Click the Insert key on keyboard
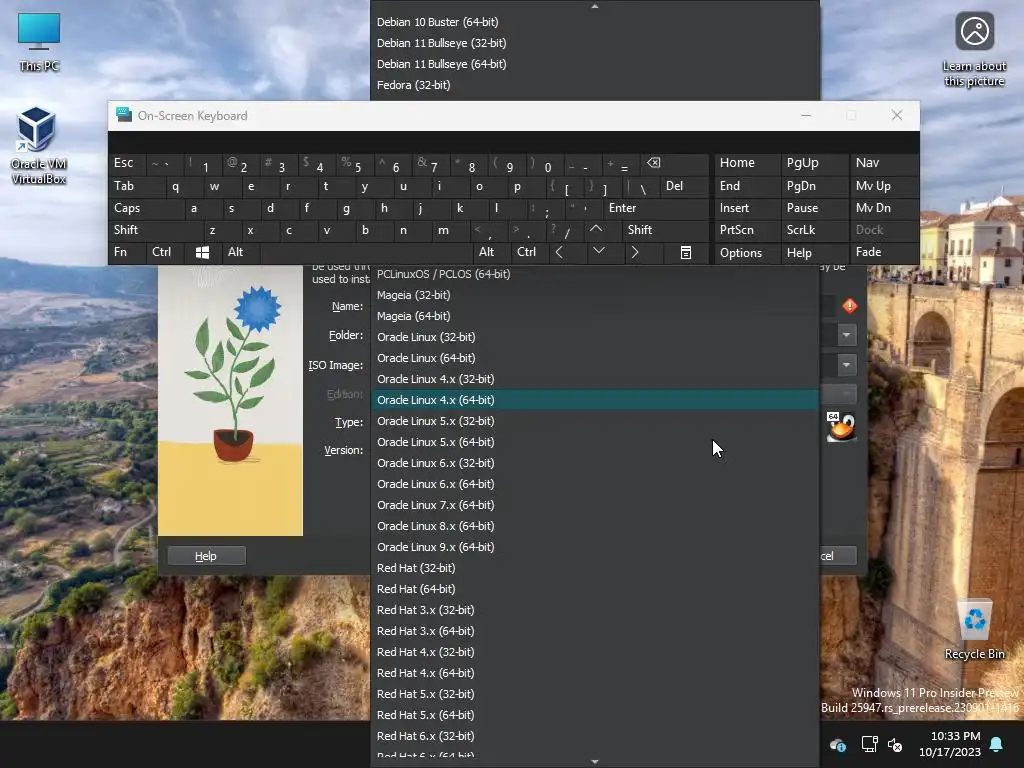 tap(747, 208)
